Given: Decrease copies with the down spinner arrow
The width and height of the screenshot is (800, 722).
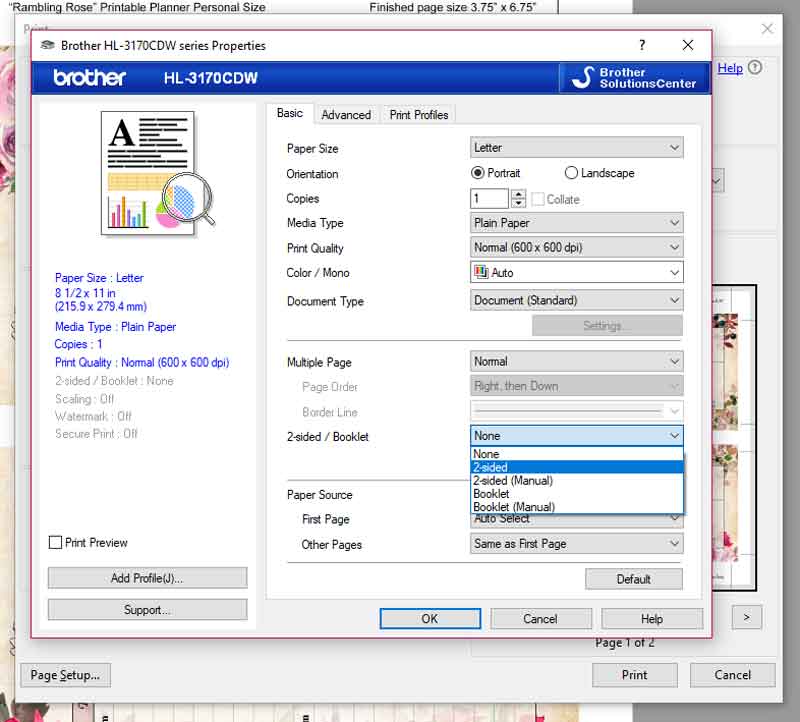Looking at the screenshot, I should pyautogui.click(x=518, y=203).
